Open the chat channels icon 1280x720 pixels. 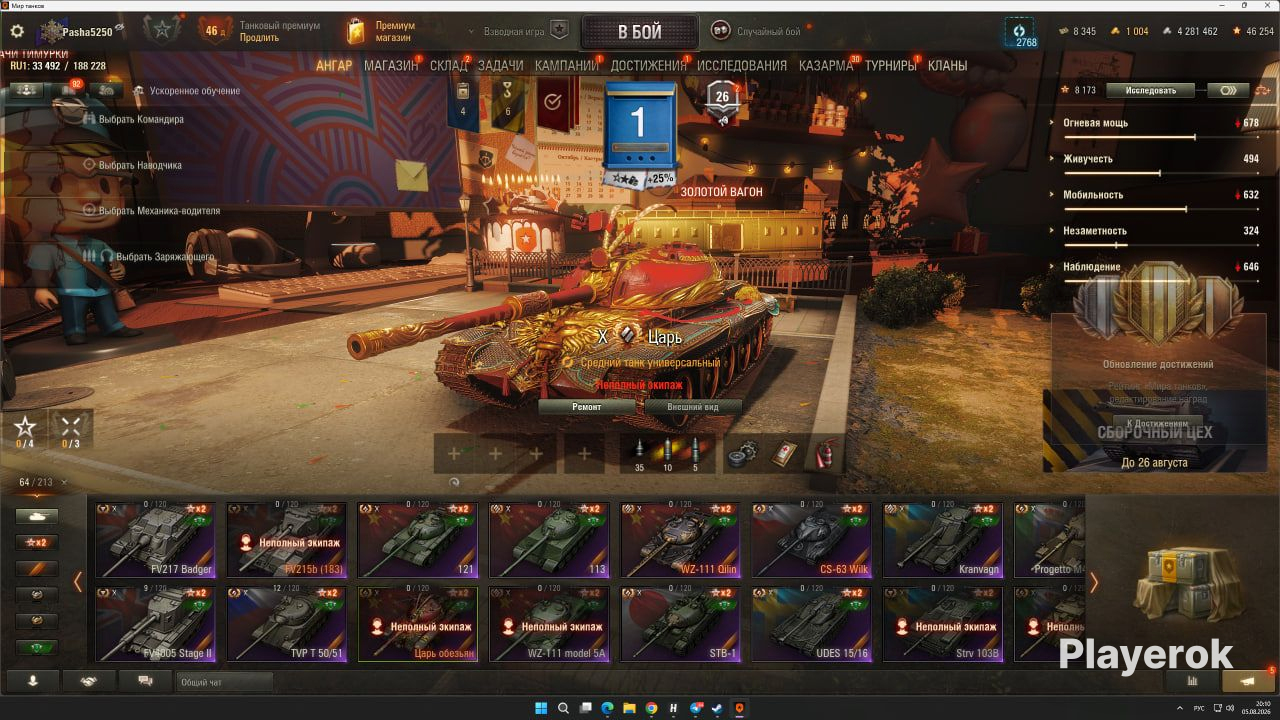(145, 681)
